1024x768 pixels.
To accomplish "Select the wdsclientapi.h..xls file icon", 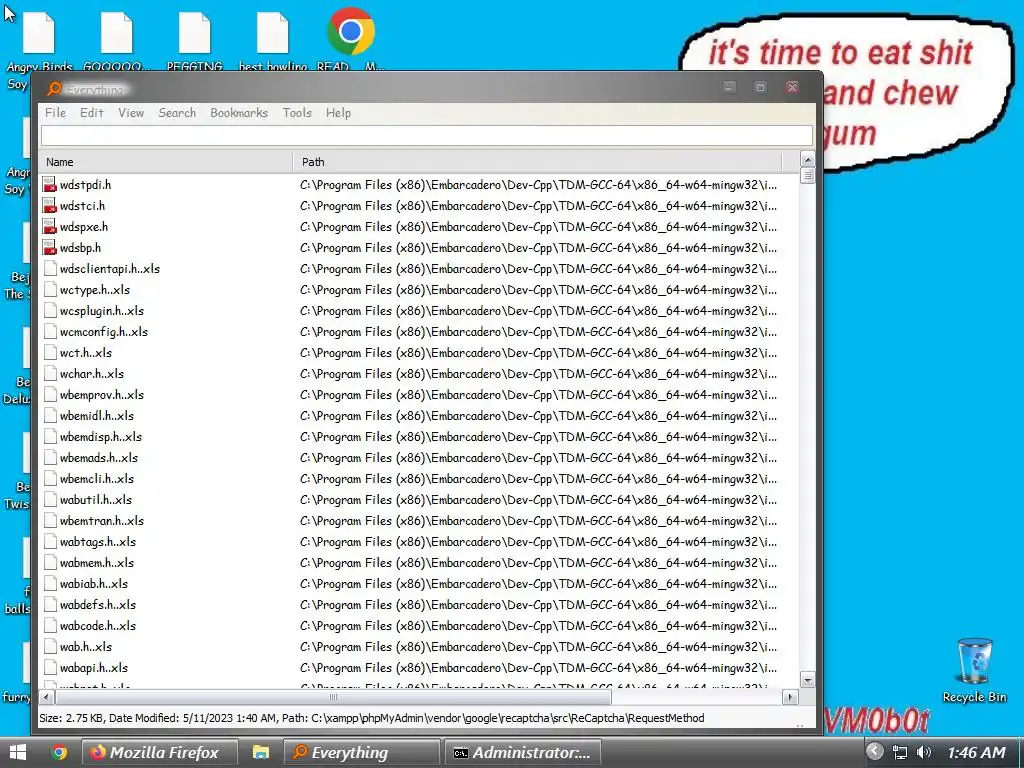I will [50, 268].
